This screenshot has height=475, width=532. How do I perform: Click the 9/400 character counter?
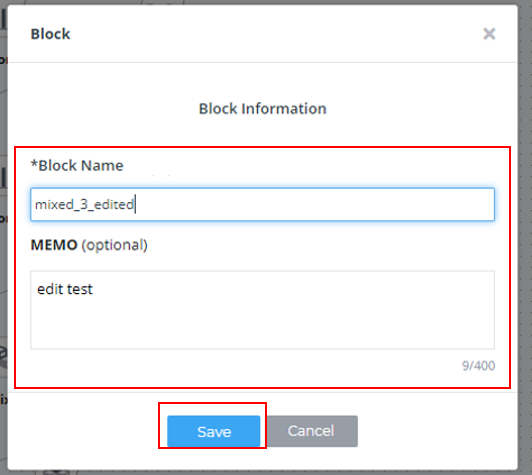[x=478, y=365]
